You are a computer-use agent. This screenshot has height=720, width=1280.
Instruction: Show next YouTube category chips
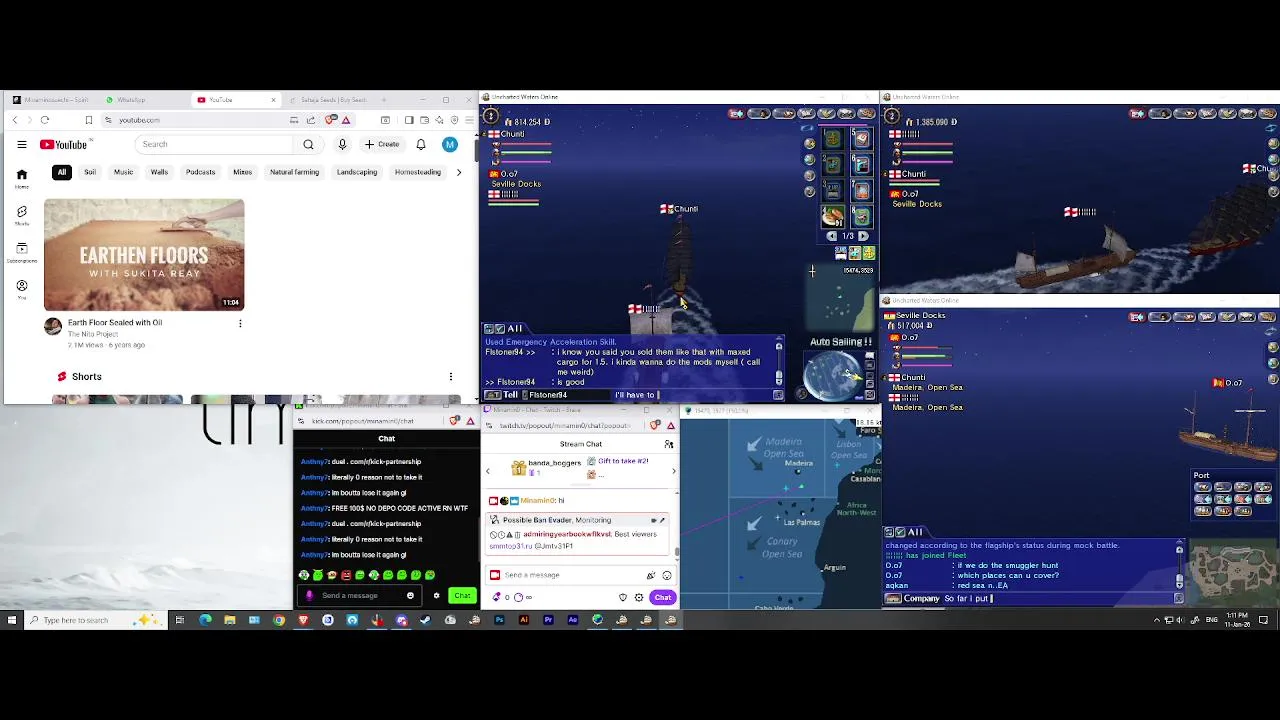tap(459, 172)
